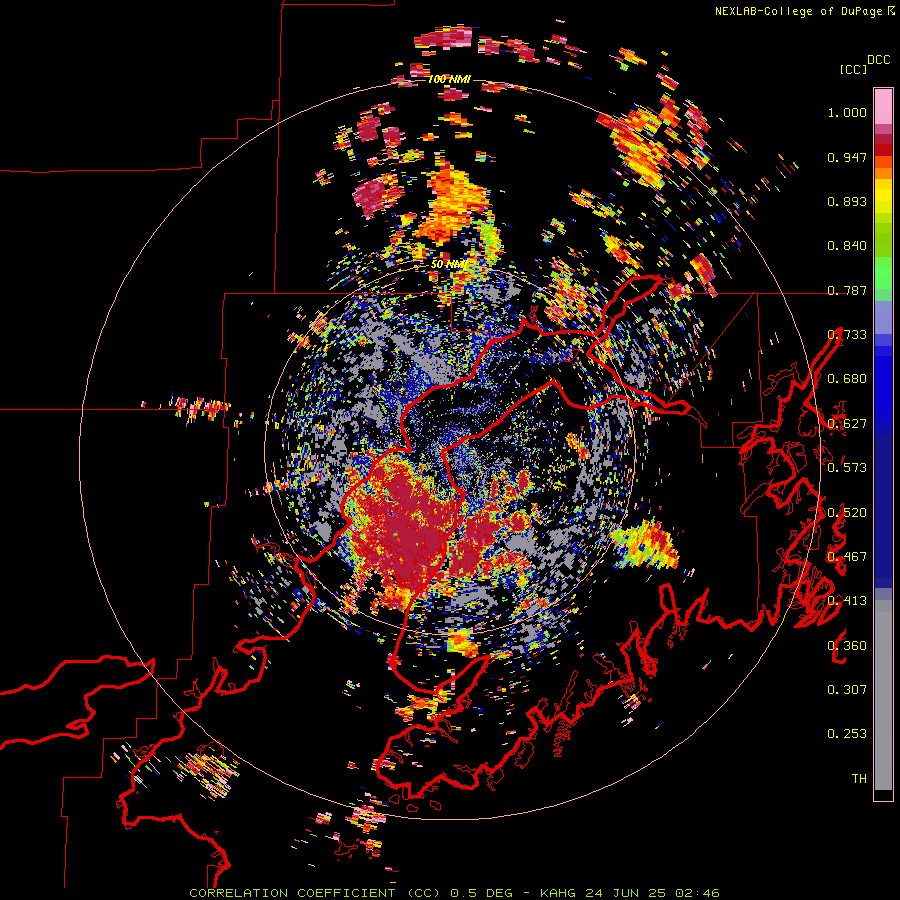Screen dimensions: 900x900
Task: Click the 0.840 scale value
Action: (847, 246)
